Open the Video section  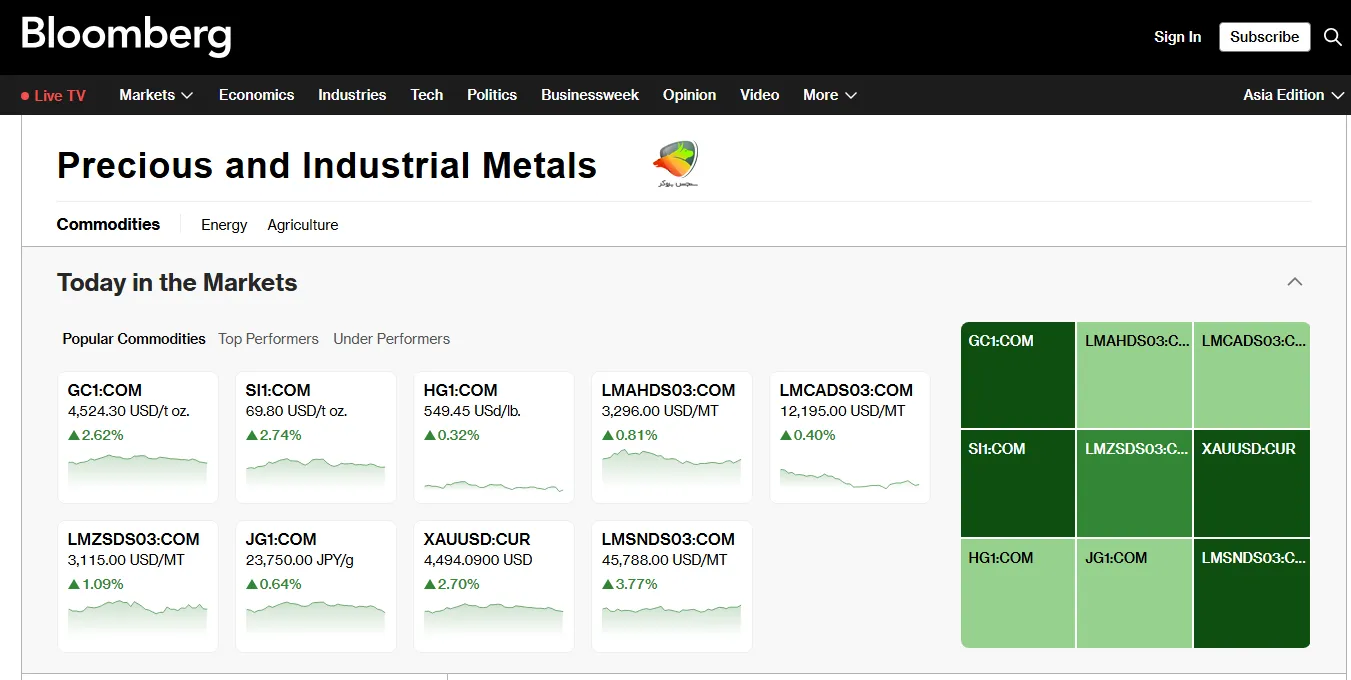click(760, 95)
